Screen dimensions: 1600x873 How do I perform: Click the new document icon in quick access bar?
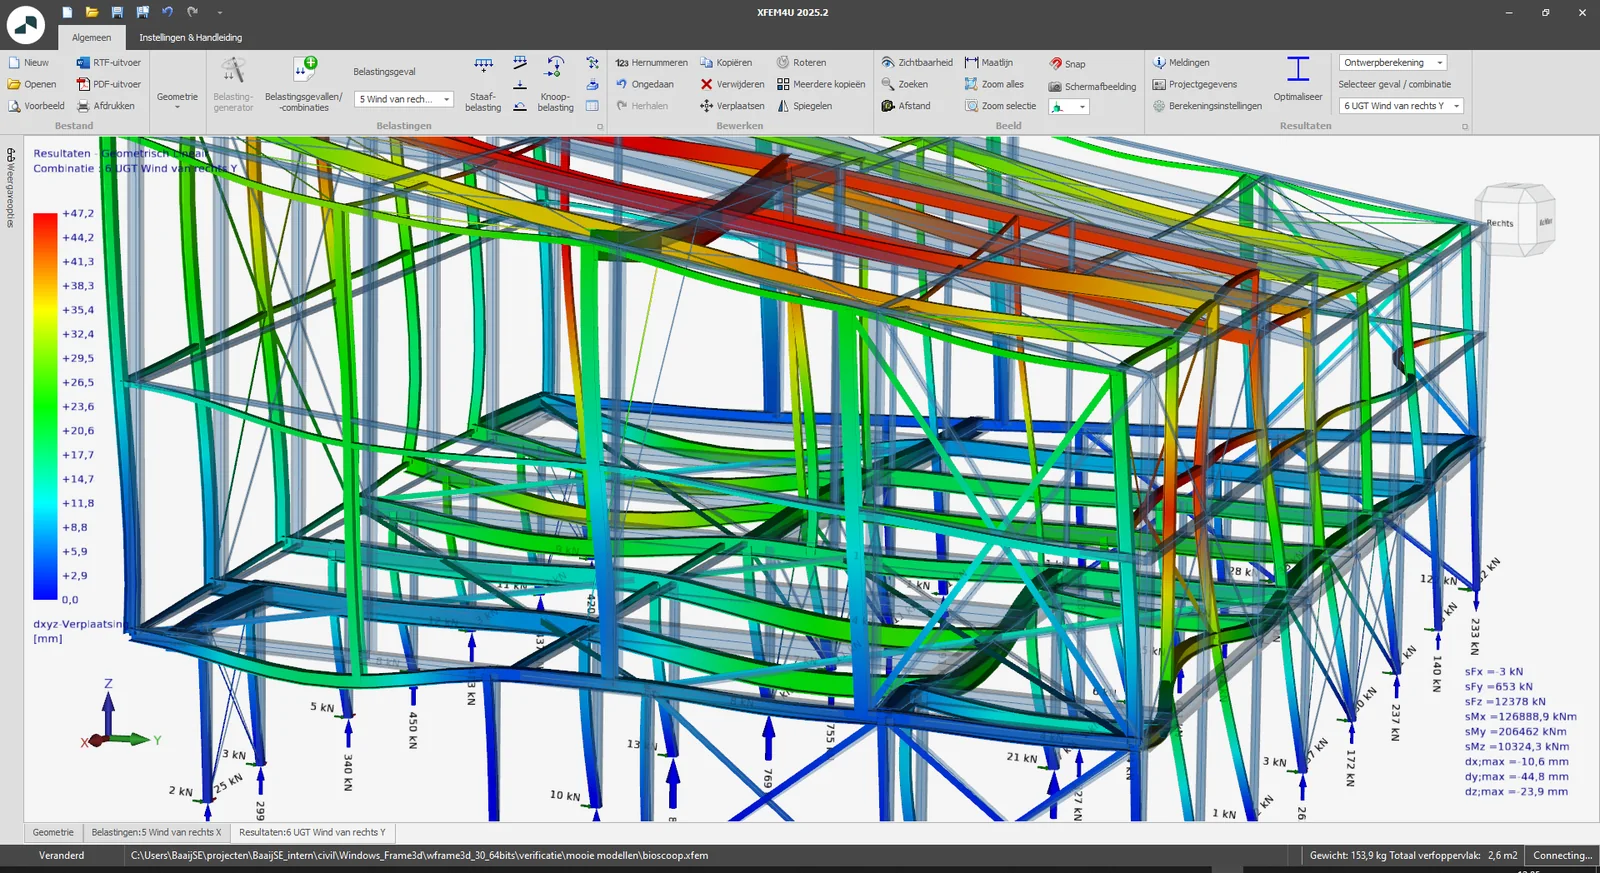point(67,12)
